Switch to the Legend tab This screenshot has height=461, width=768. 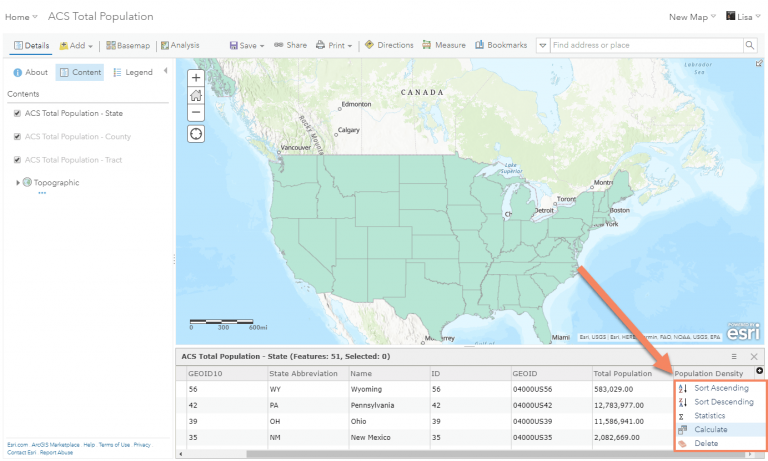tap(133, 73)
